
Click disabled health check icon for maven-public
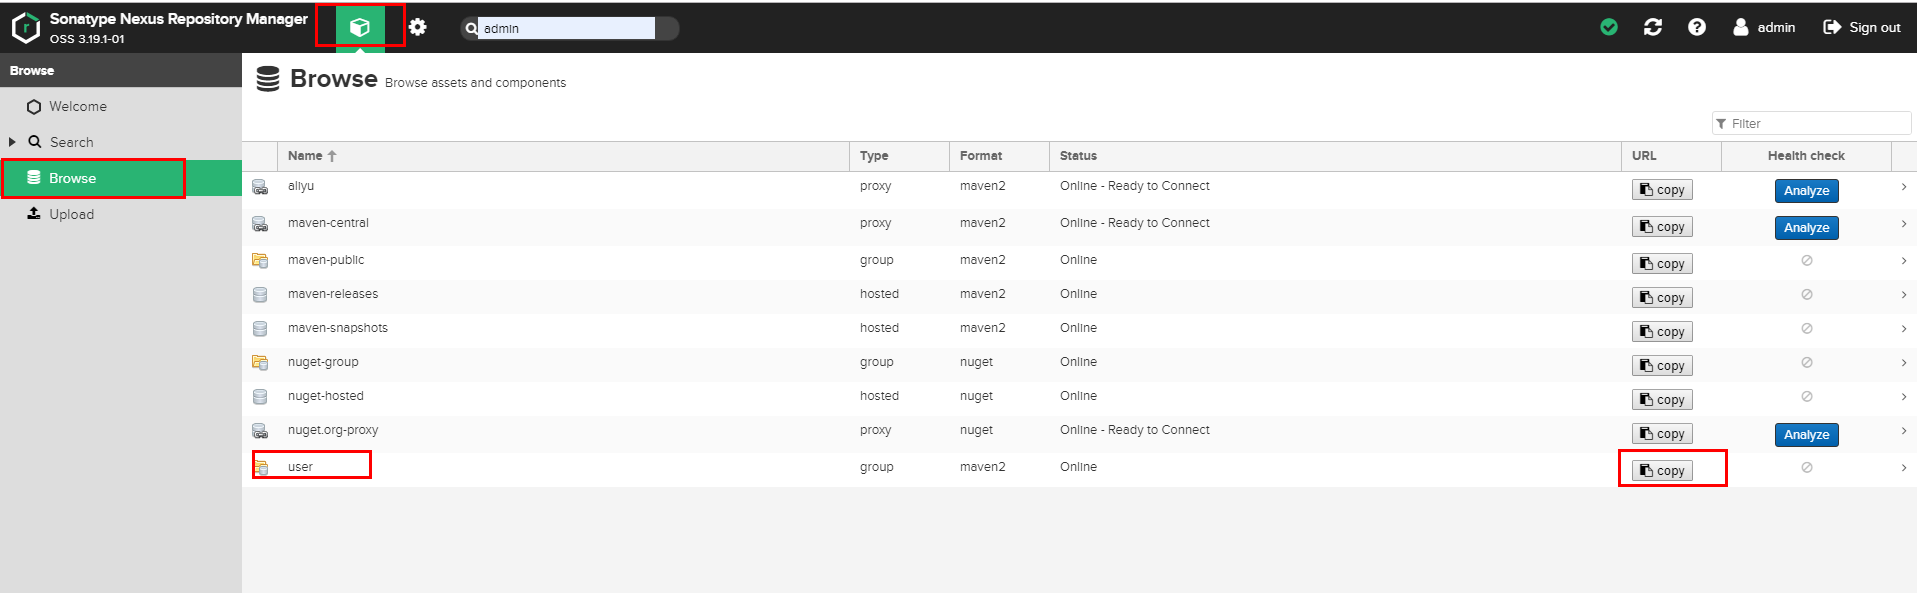pos(1807,260)
